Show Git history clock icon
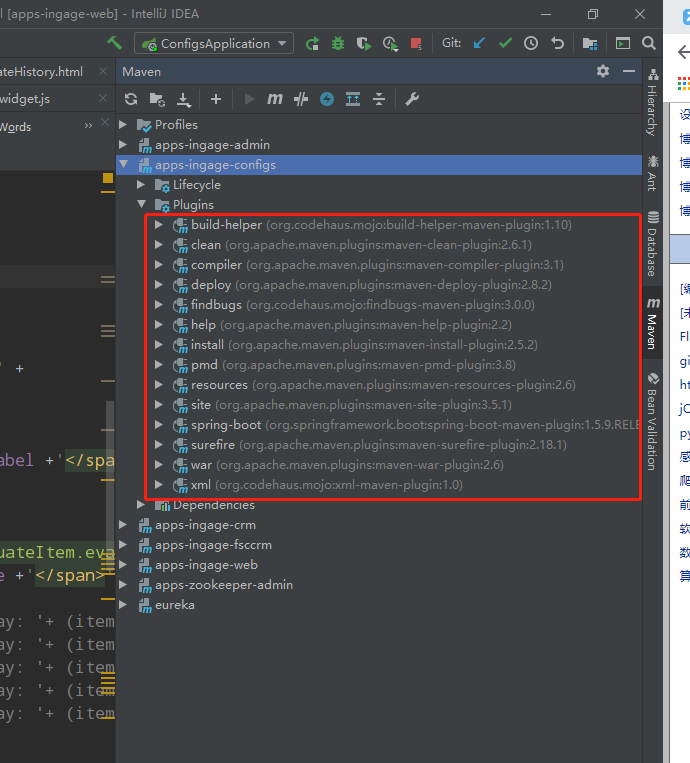 tap(531, 43)
